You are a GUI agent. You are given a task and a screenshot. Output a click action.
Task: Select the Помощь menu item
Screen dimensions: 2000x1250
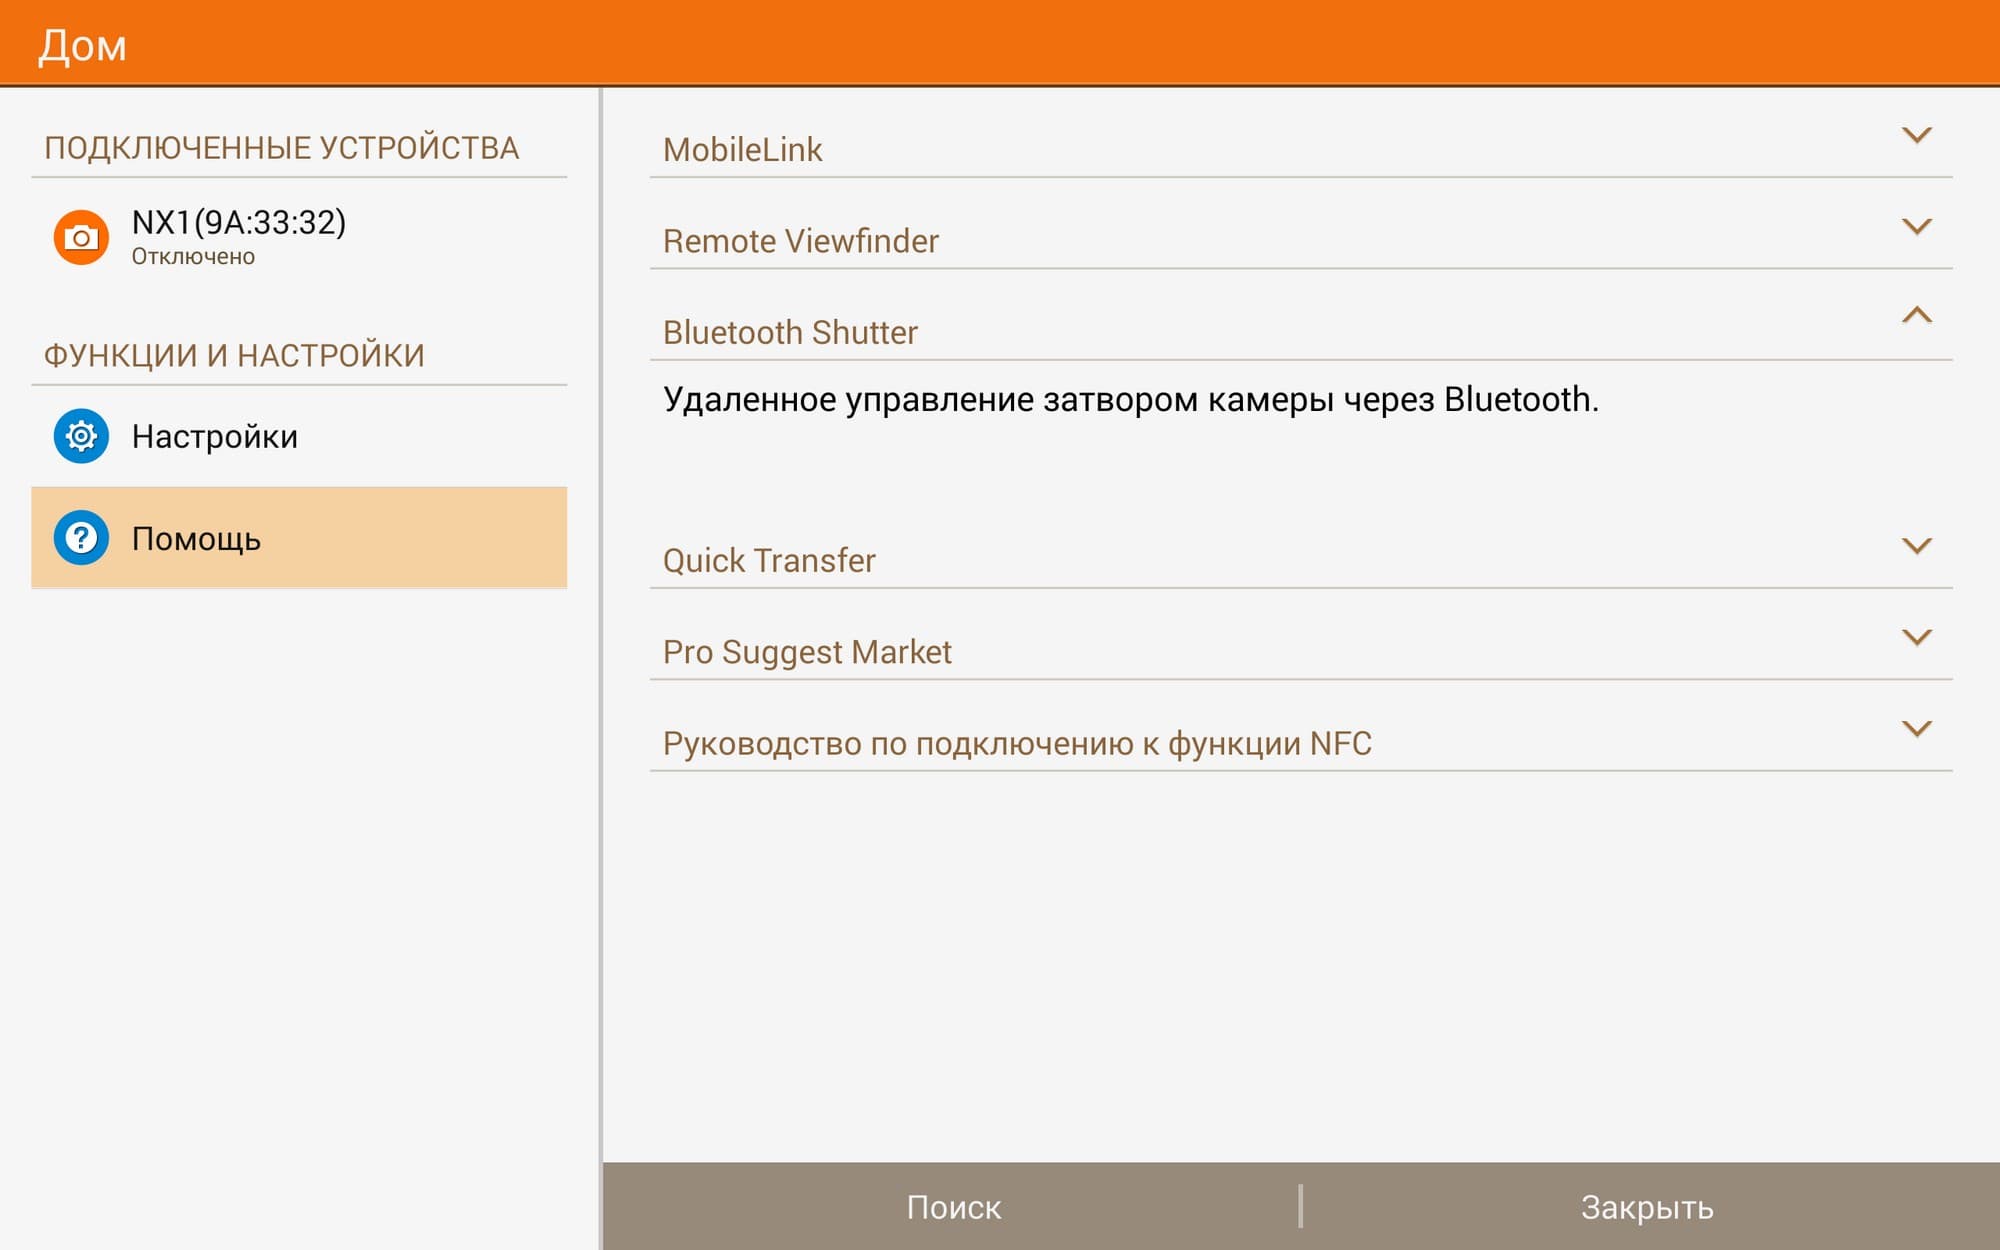(197, 539)
